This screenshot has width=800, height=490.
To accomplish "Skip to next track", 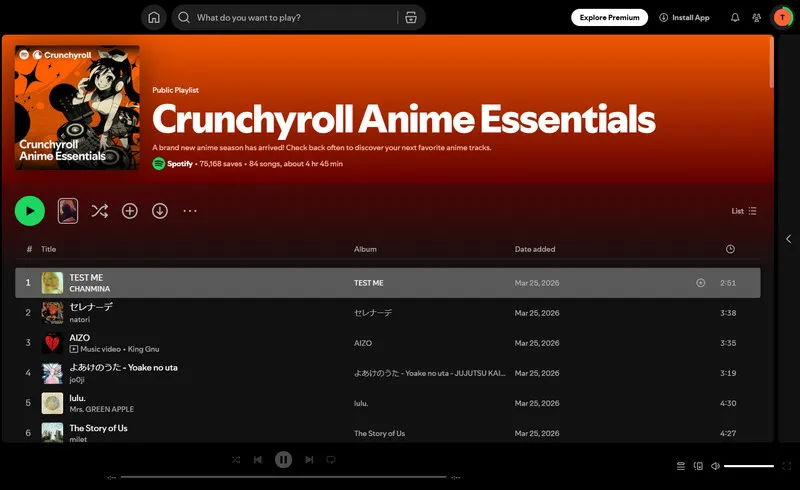I will (x=309, y=460).
